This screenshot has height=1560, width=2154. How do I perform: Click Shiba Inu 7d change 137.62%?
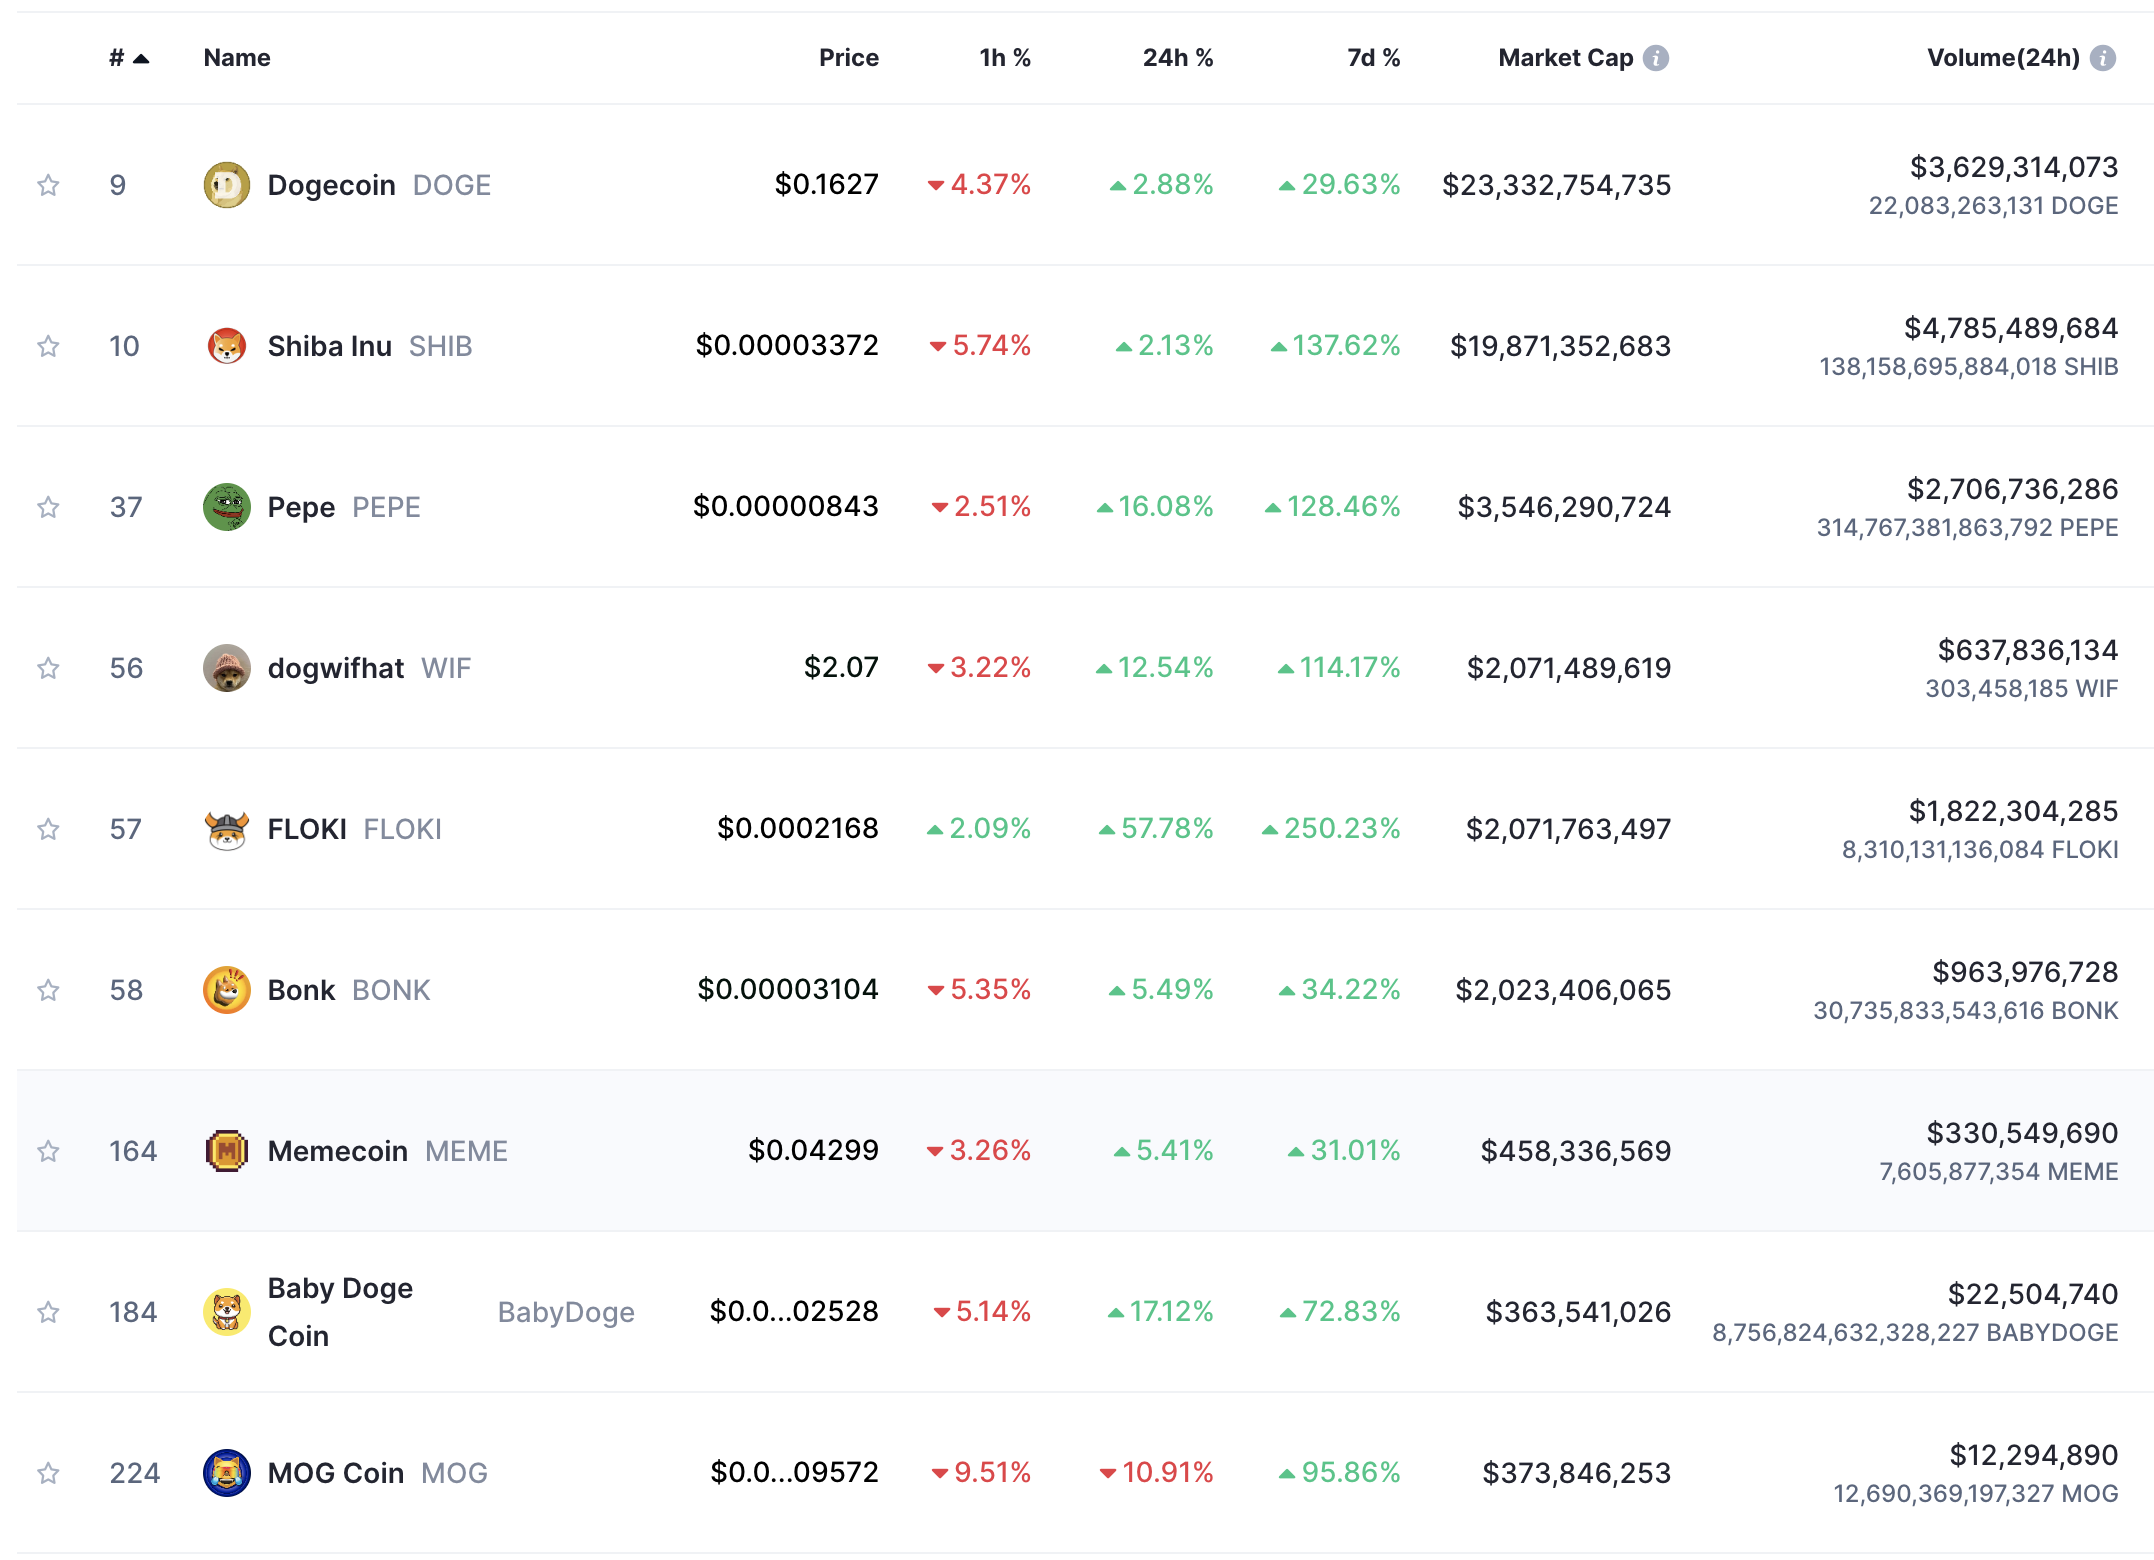click(1336, 346)
